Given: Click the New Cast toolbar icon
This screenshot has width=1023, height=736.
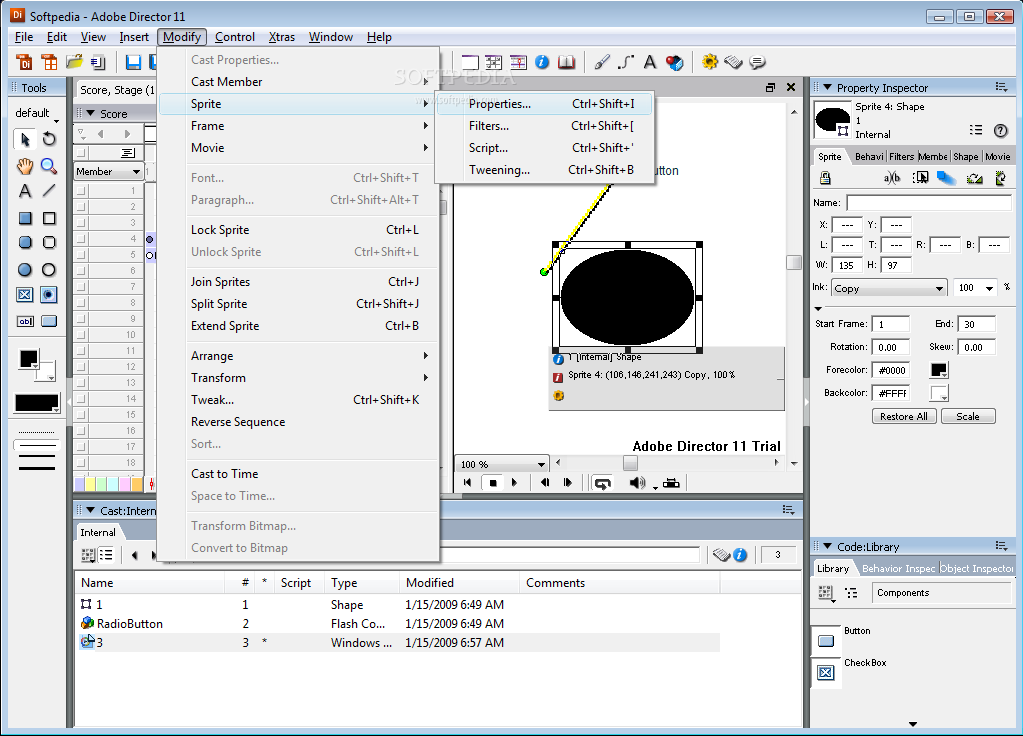Looking at the screenshot, I should coord(49,62).
